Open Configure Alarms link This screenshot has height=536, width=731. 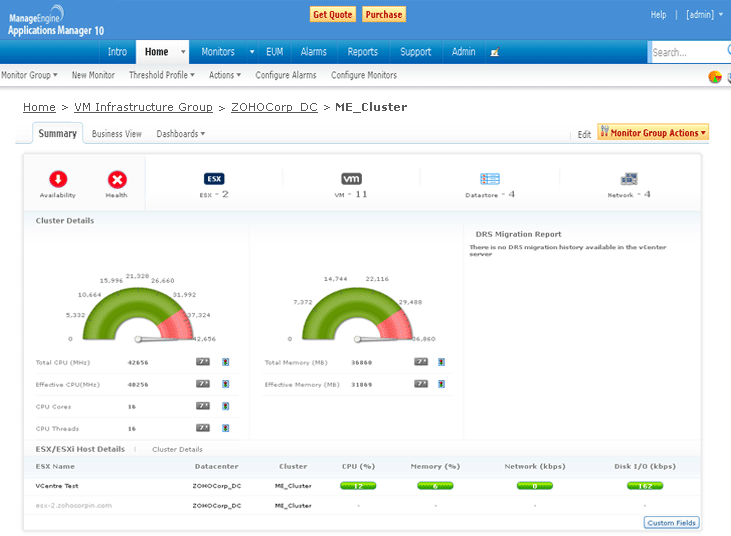(285, 75)
